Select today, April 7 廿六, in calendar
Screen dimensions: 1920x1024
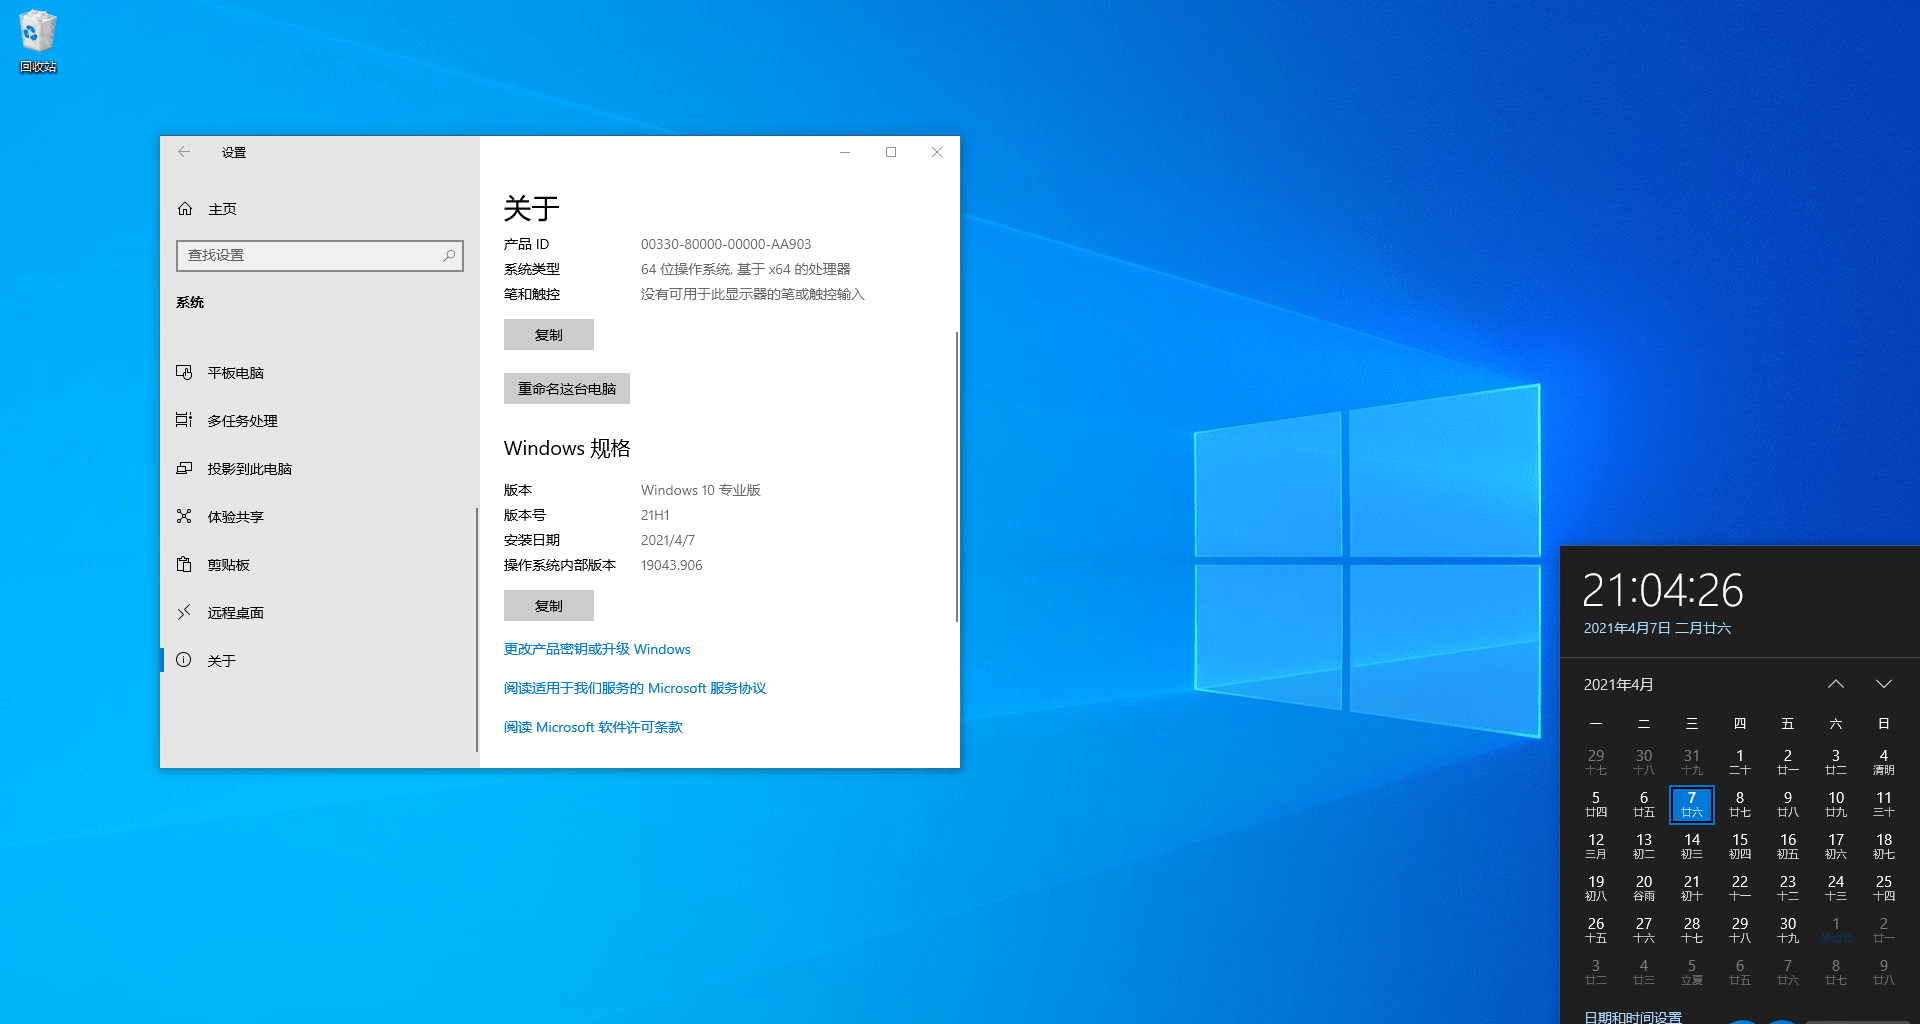pos(1692,804)
